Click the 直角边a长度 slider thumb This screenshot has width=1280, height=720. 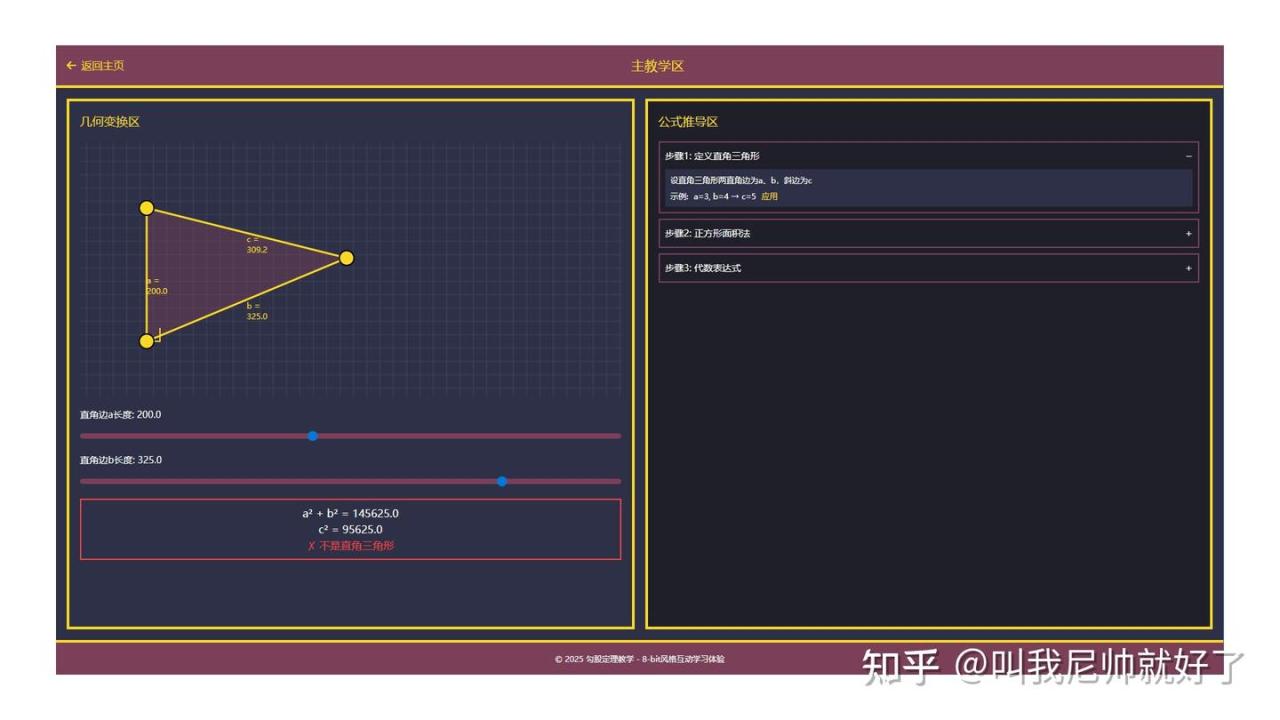coord(313,436)
